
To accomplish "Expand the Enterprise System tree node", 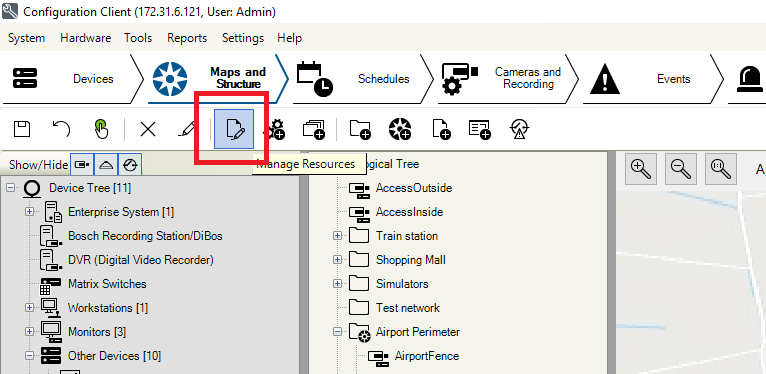I will tap(30, 212).
